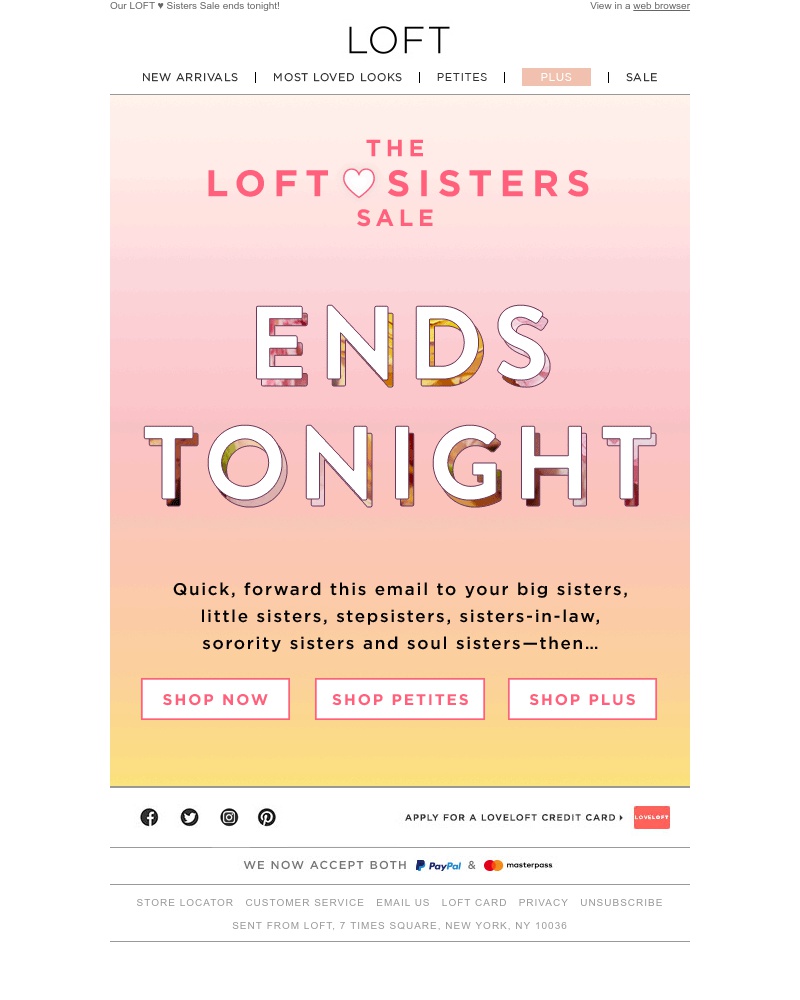The image size is (800, 1000).
Task: Go to MOST LOVED LOOKS section
Action: point(337,77)
